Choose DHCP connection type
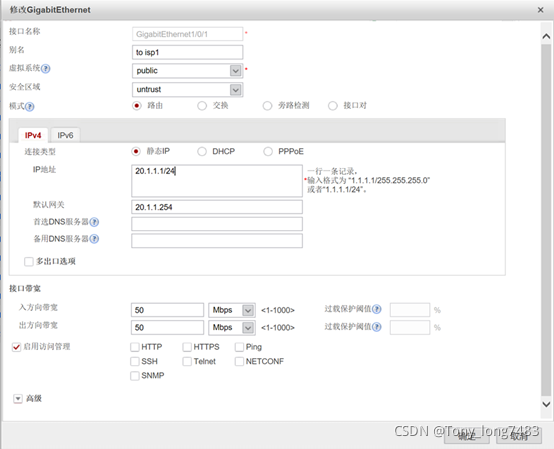 (x=202, y=152)
